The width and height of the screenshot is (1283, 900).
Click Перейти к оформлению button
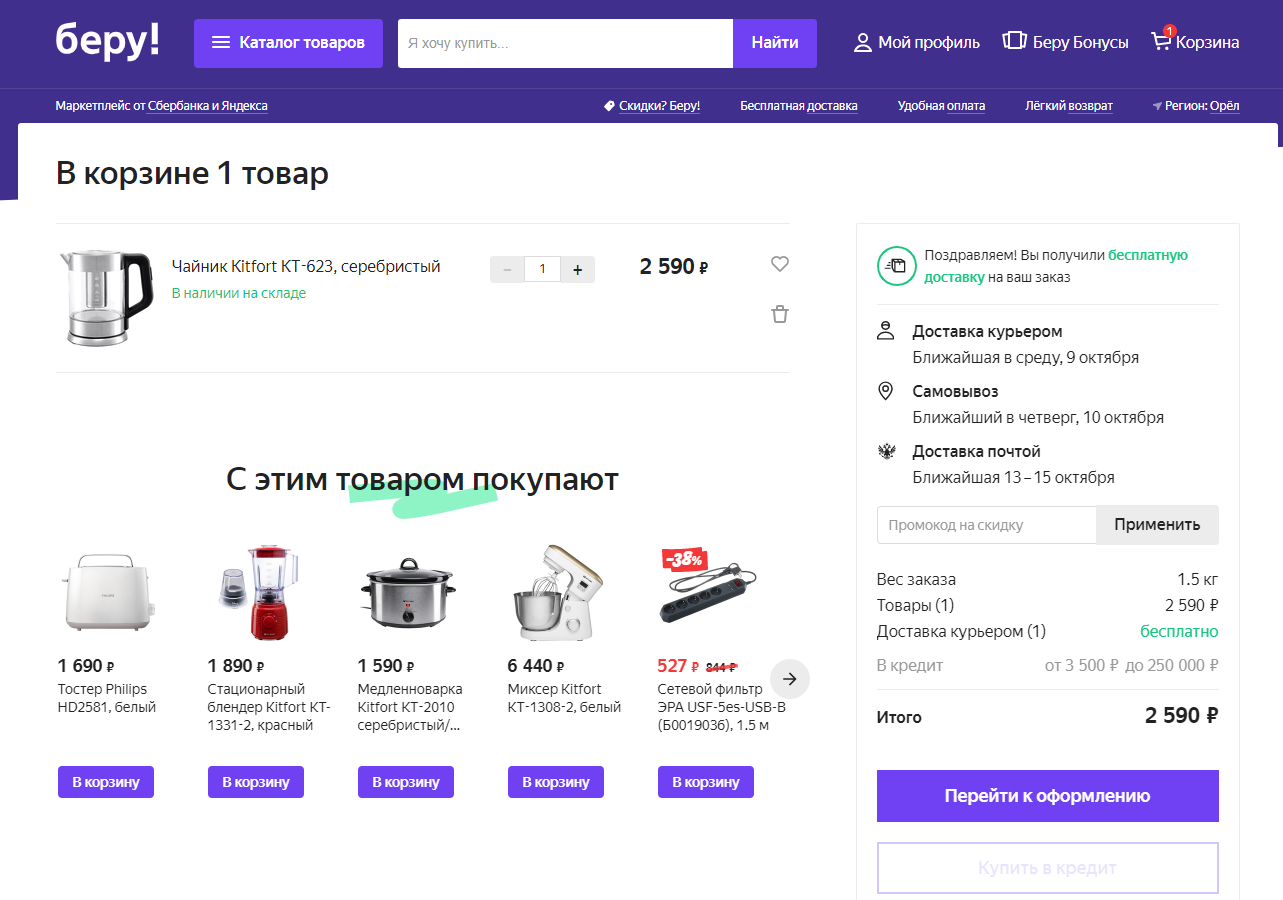[x=1047, y=796]
